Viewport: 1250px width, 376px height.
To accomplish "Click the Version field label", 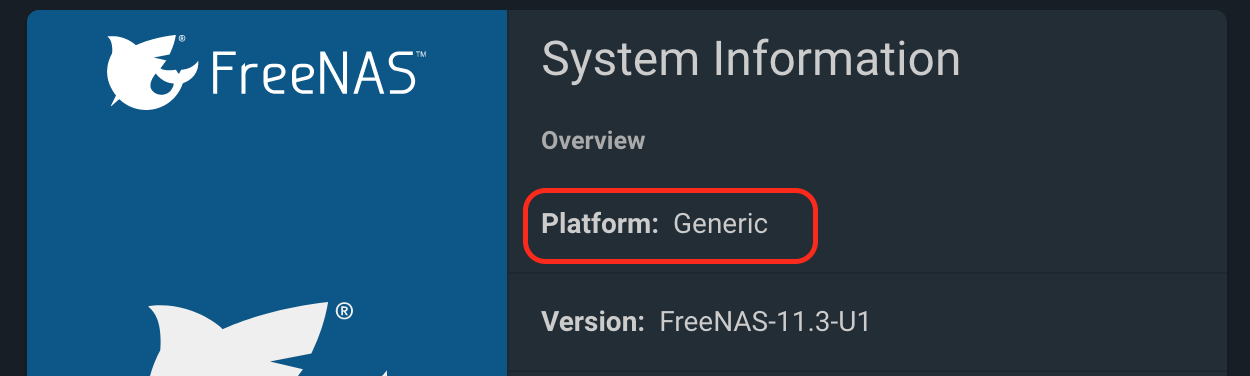I will [x=593, y=322].
